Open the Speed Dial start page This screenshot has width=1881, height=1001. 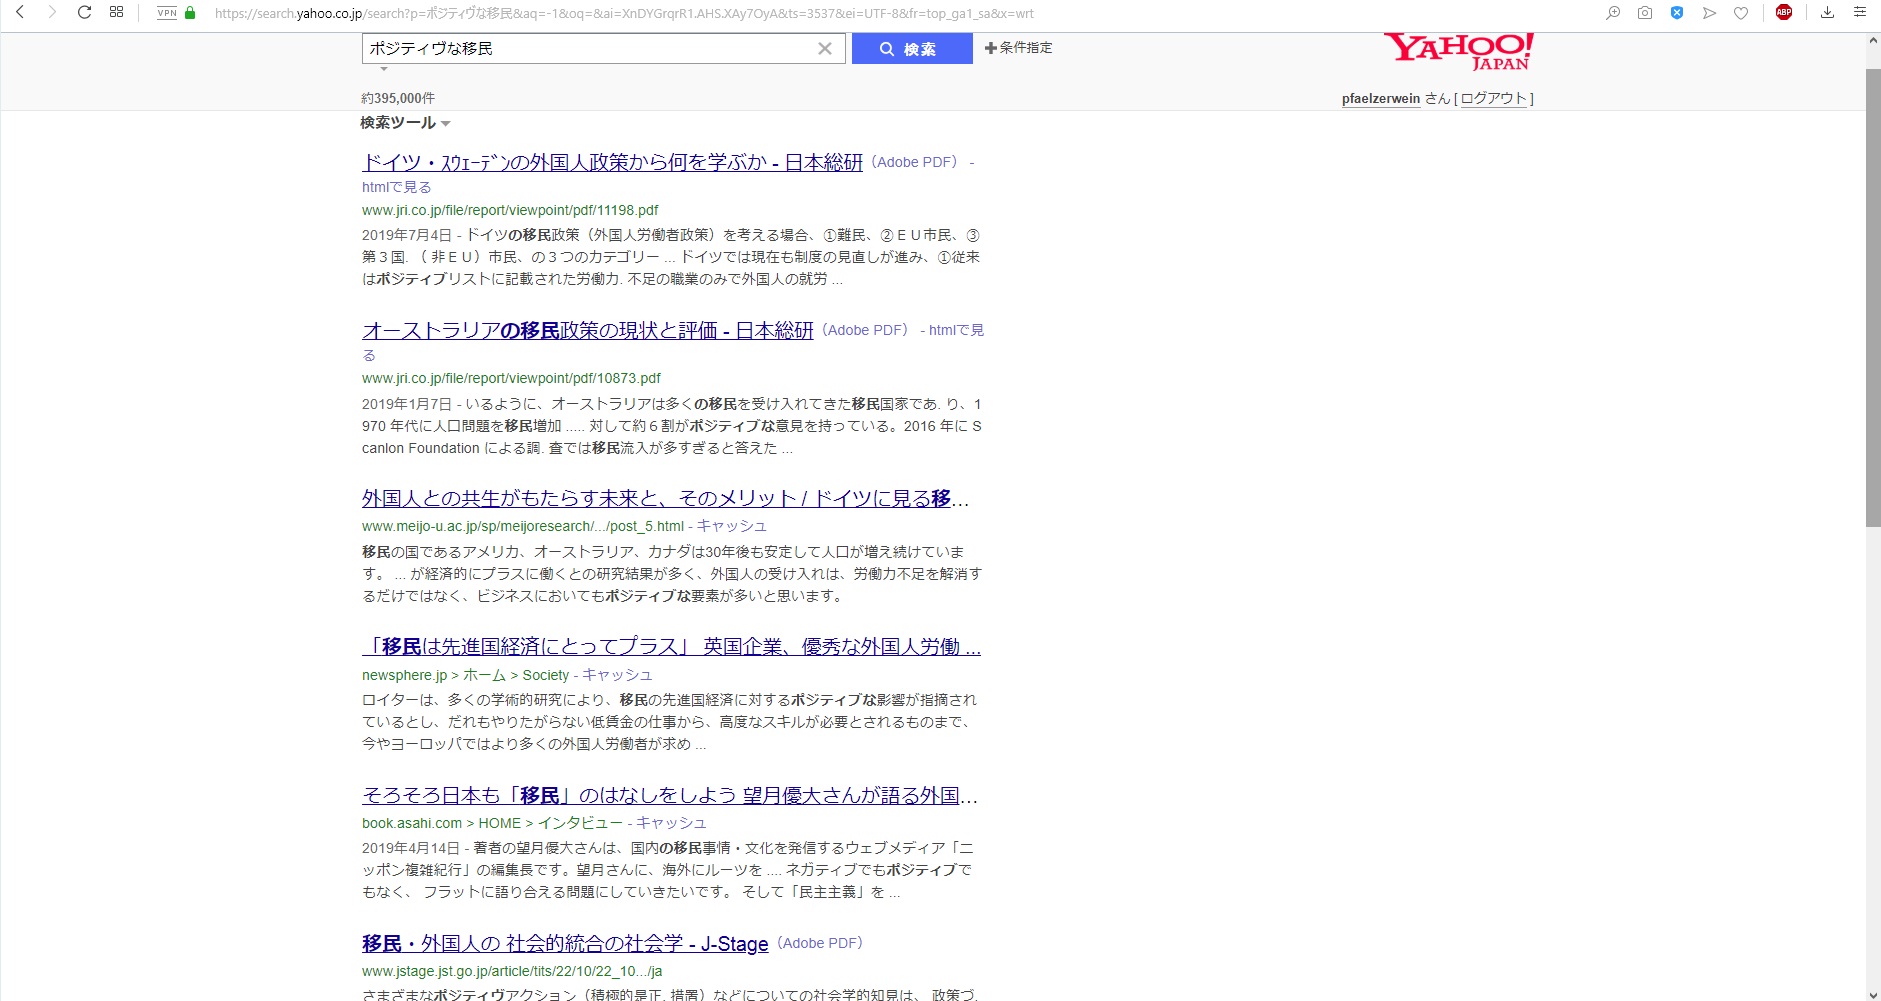pyautogui.click(x=116, y=13)
